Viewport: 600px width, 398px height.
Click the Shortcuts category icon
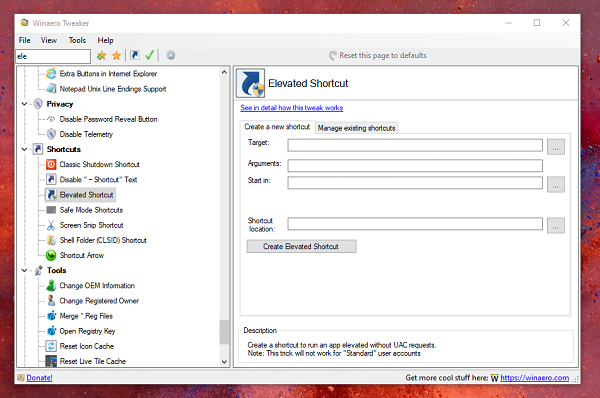coord(38,149)
